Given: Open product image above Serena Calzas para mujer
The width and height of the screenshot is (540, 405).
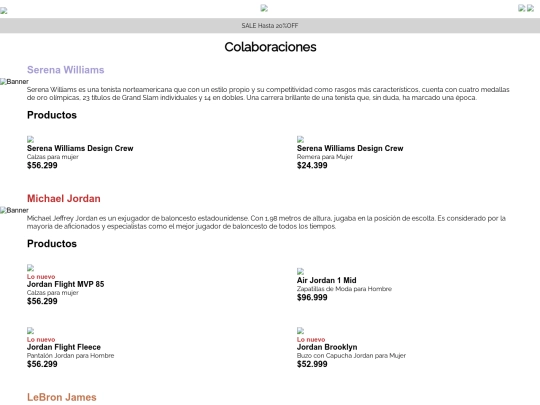Looking at the screenshot, I should [x=31, y=139].
